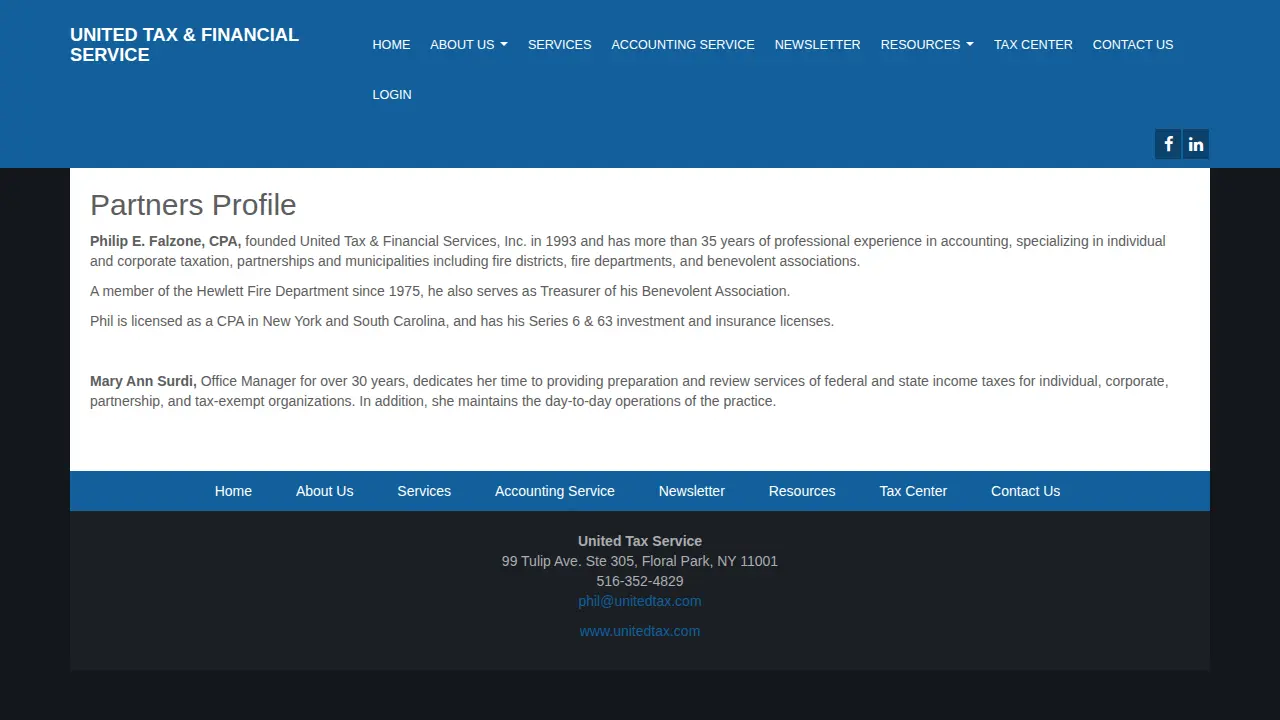Click the sentence about CPA licenses
The height and width of the screenshot is (720, 1280).
462,321
